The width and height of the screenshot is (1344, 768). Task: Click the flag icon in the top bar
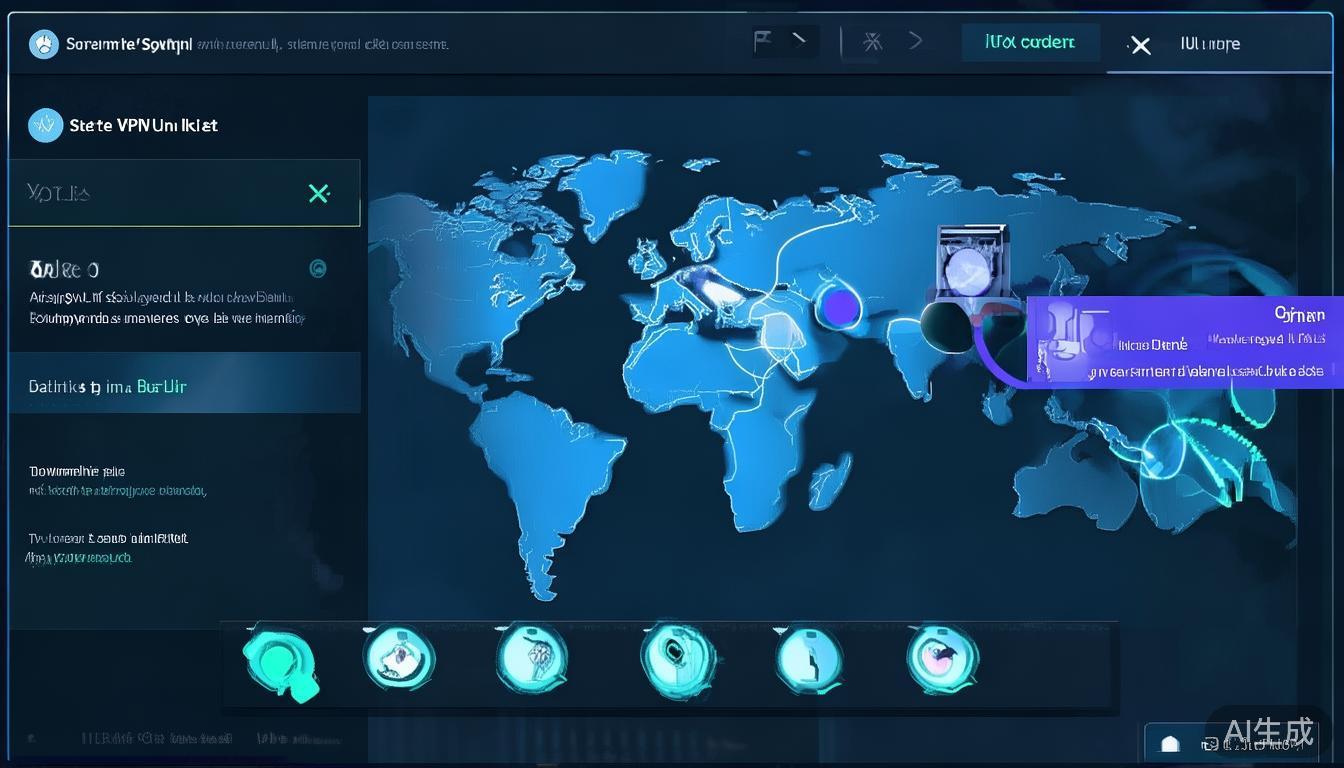763,42
